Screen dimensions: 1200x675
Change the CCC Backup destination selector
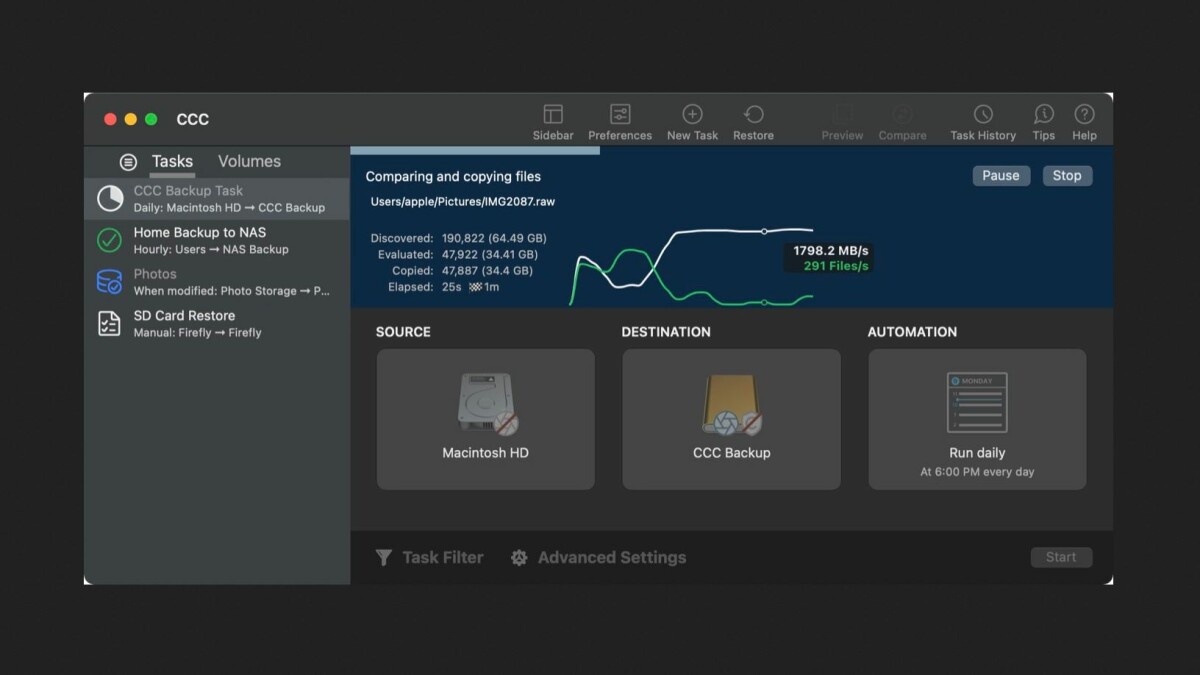(731, 418)
